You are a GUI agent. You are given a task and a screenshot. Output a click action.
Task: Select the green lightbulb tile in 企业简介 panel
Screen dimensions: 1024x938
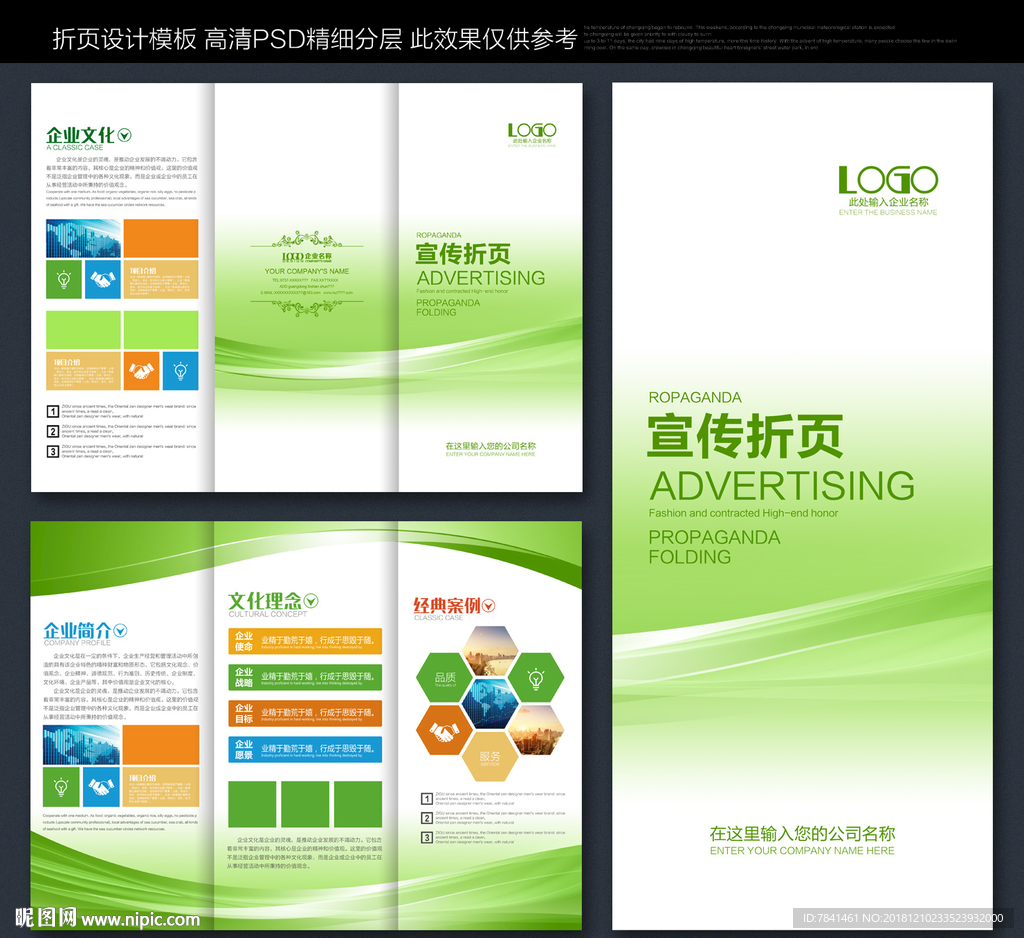point(61,787)
